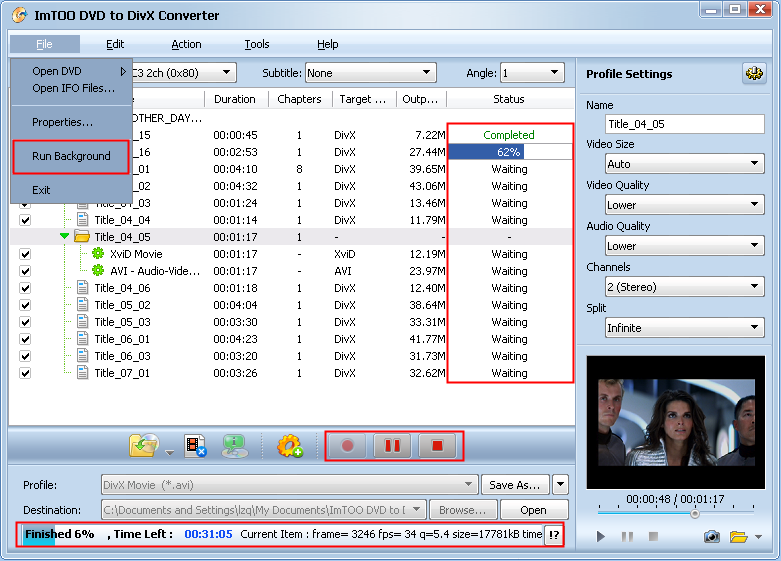Open the Tools menu
This screenshot has height=561, width=781.
tap(257, 44)
